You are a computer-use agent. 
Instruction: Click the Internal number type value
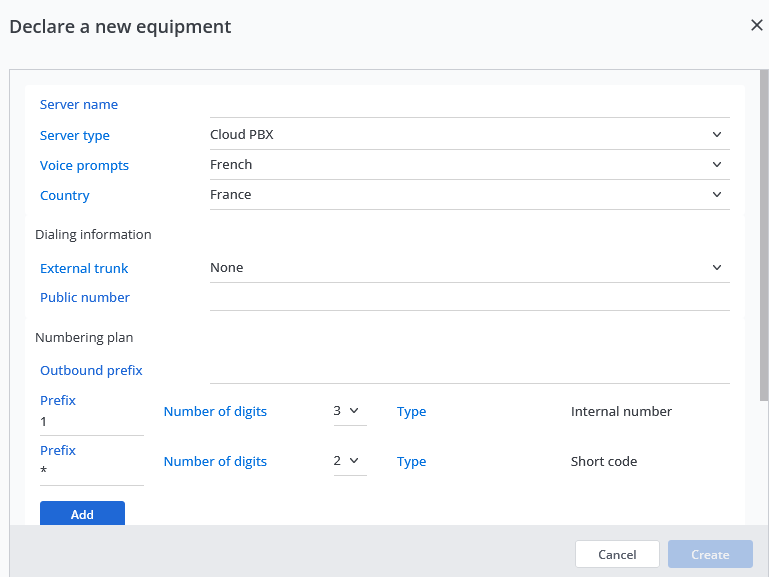point(621,411)
